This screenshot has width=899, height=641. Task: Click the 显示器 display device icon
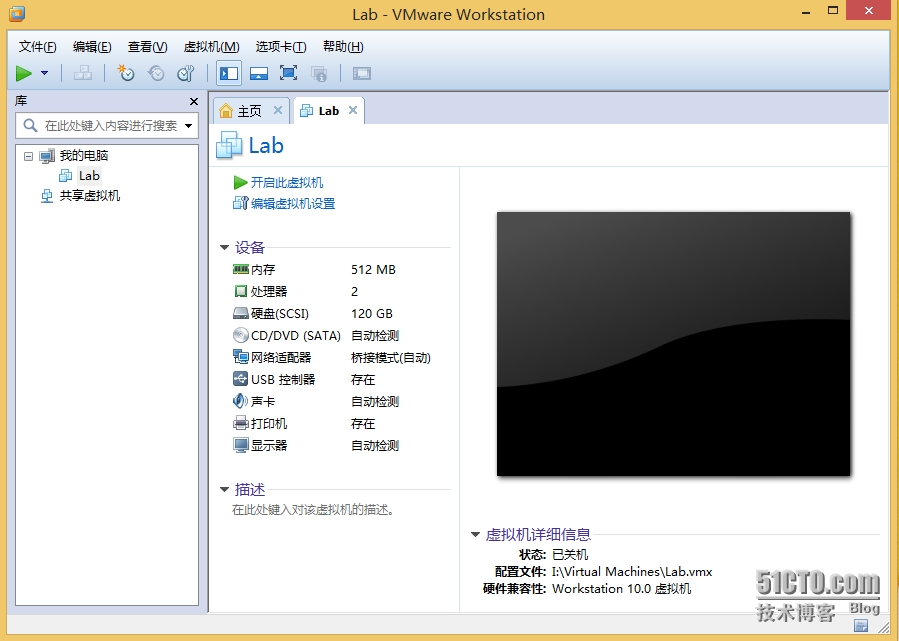pos(241,445)
